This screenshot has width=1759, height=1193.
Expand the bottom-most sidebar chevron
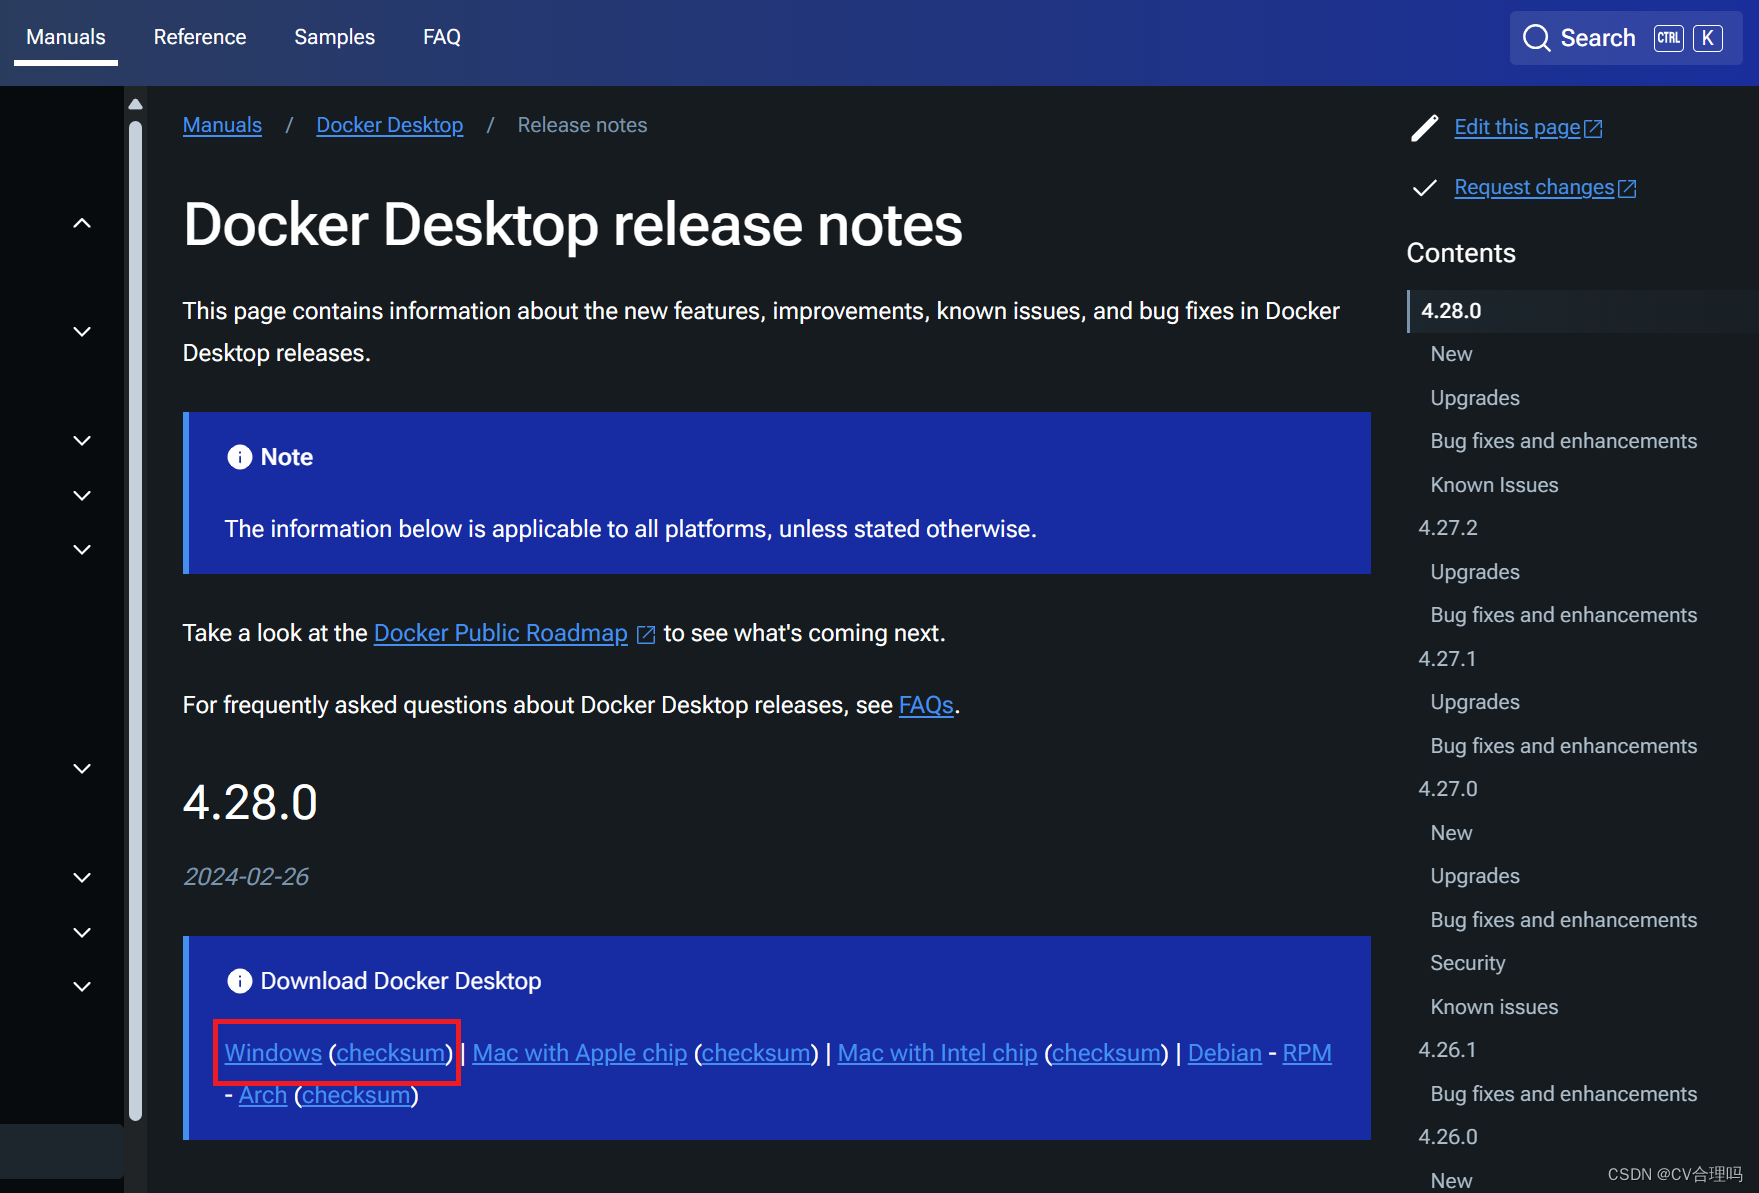point(82,986)
